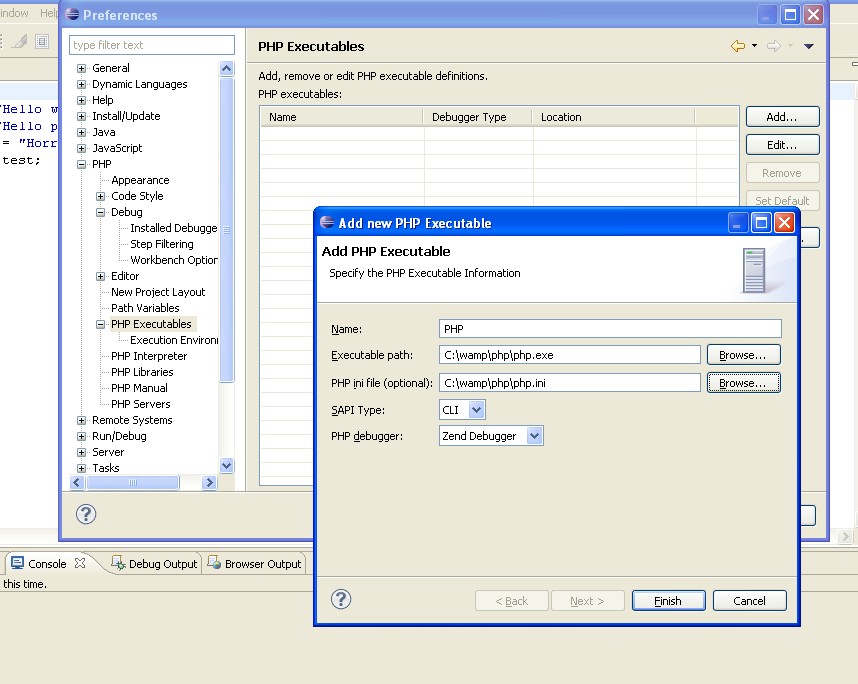Open the view menu triangle in Preferences header
The width and height of the screenshot is (858, 684).
tap(809, 46)
